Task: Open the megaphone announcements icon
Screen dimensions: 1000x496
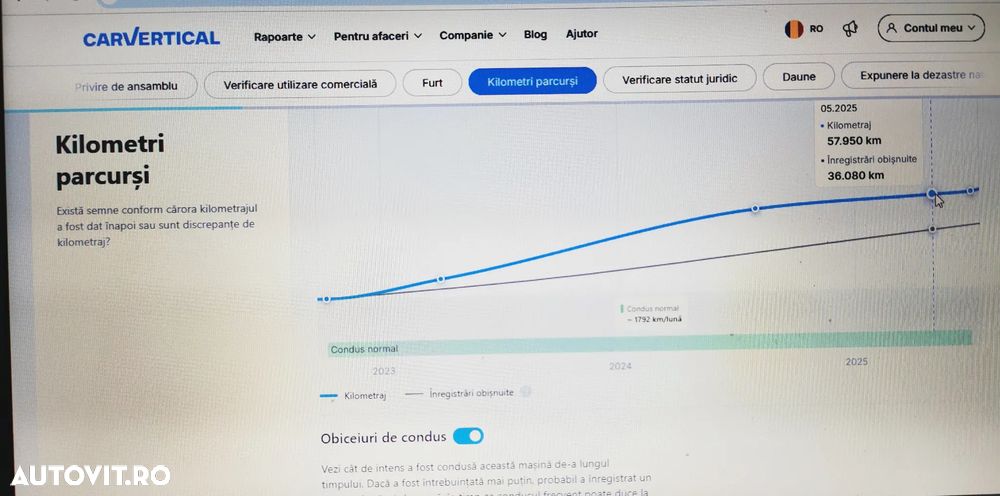Action: click(x=850, y=29)
